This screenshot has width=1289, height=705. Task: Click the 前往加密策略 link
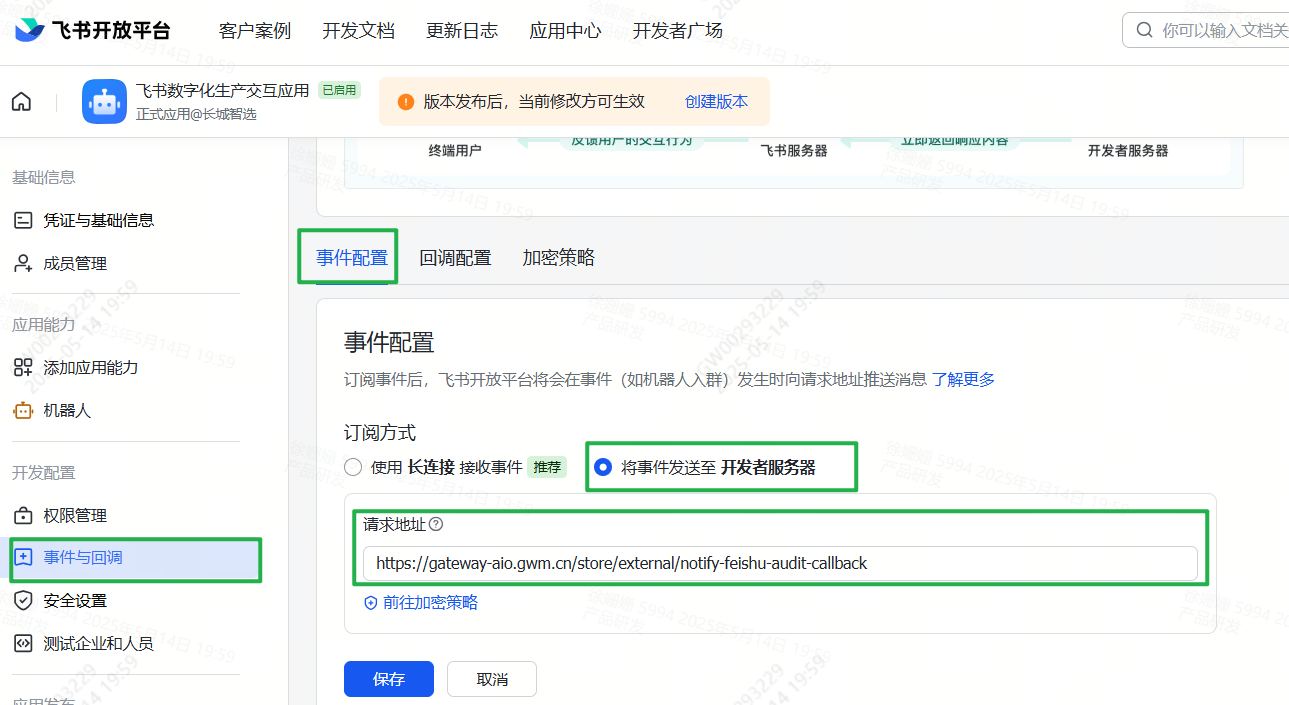click(x=430, y=602)
